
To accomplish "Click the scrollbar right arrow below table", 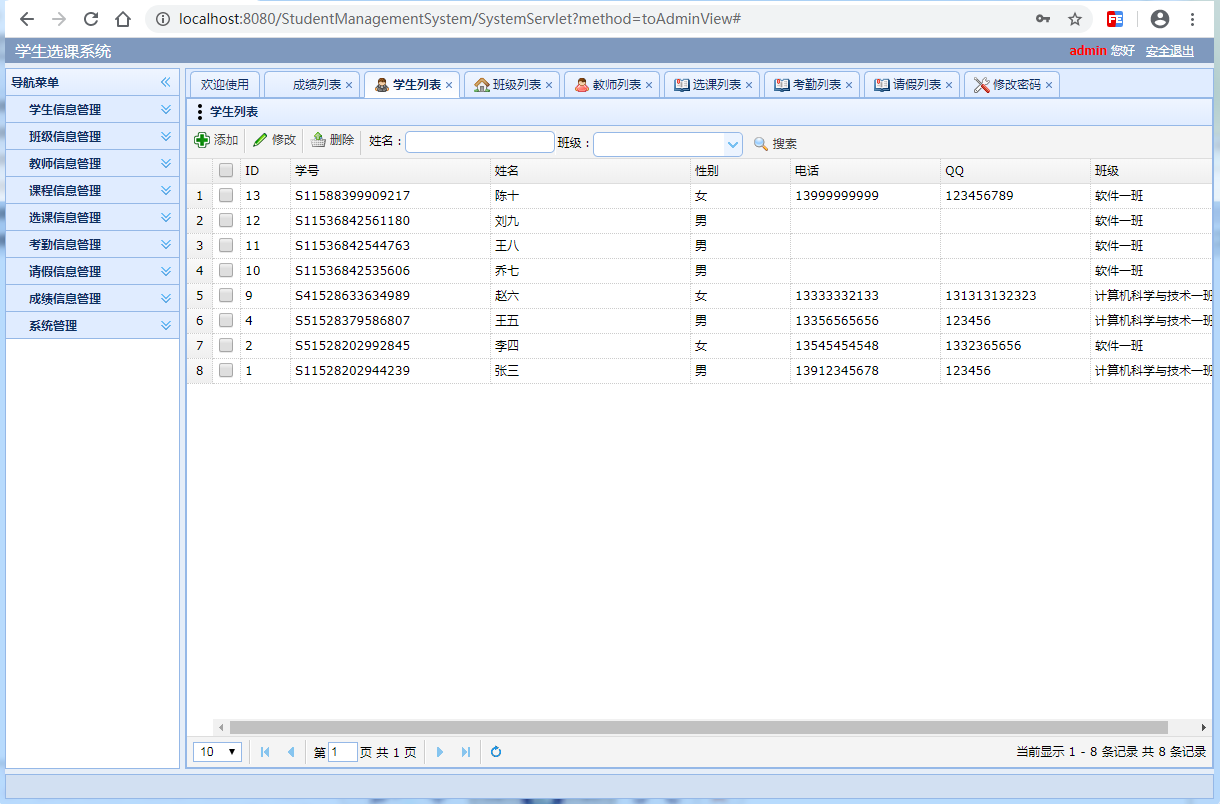I will [x=1204, y=727].
